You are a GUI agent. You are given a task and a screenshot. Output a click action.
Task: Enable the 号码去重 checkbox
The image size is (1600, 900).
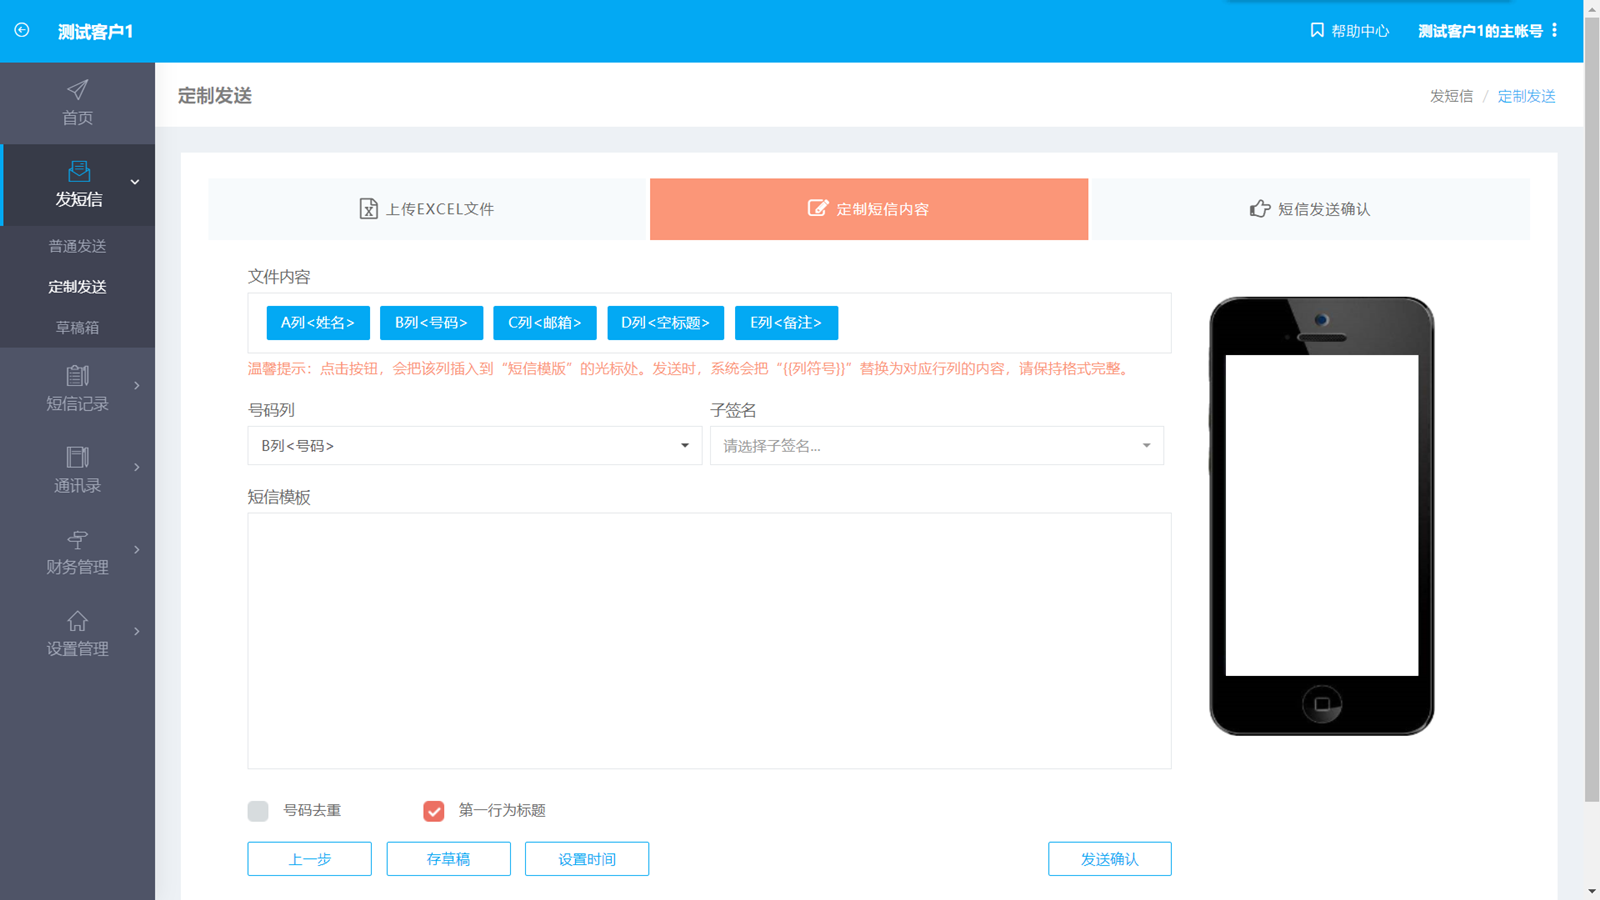click(258, 811)
